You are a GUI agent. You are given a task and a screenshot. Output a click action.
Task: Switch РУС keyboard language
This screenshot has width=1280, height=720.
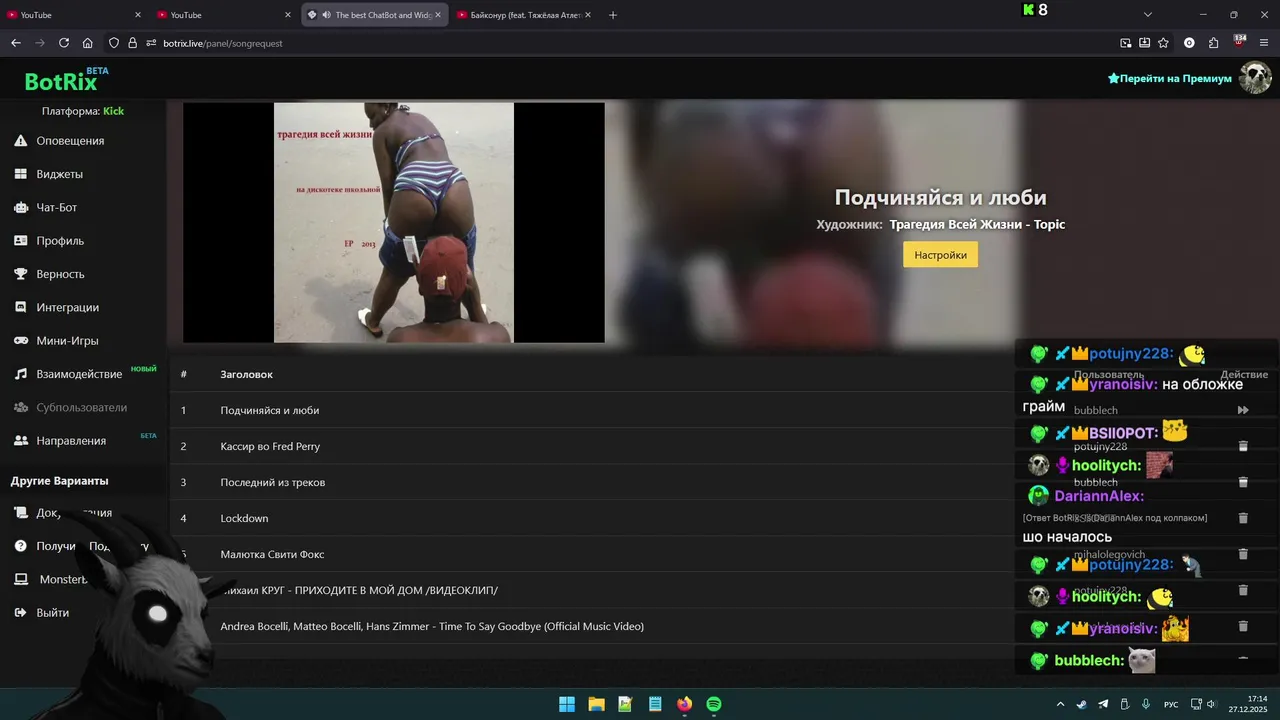click(x=1171, y=704)
